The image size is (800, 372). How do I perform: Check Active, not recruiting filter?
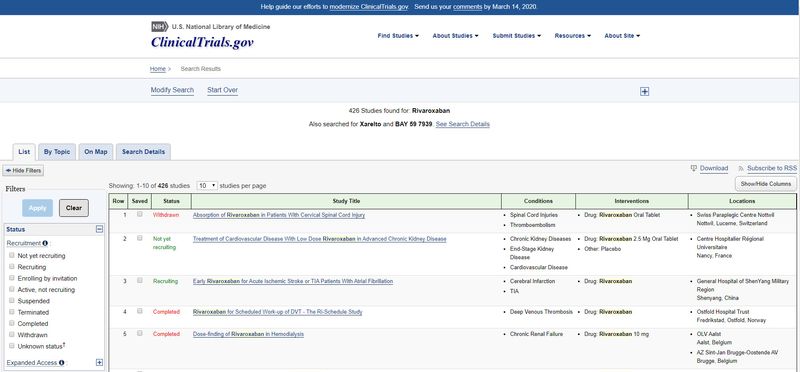pyautogui.click(x=12, y=289)
